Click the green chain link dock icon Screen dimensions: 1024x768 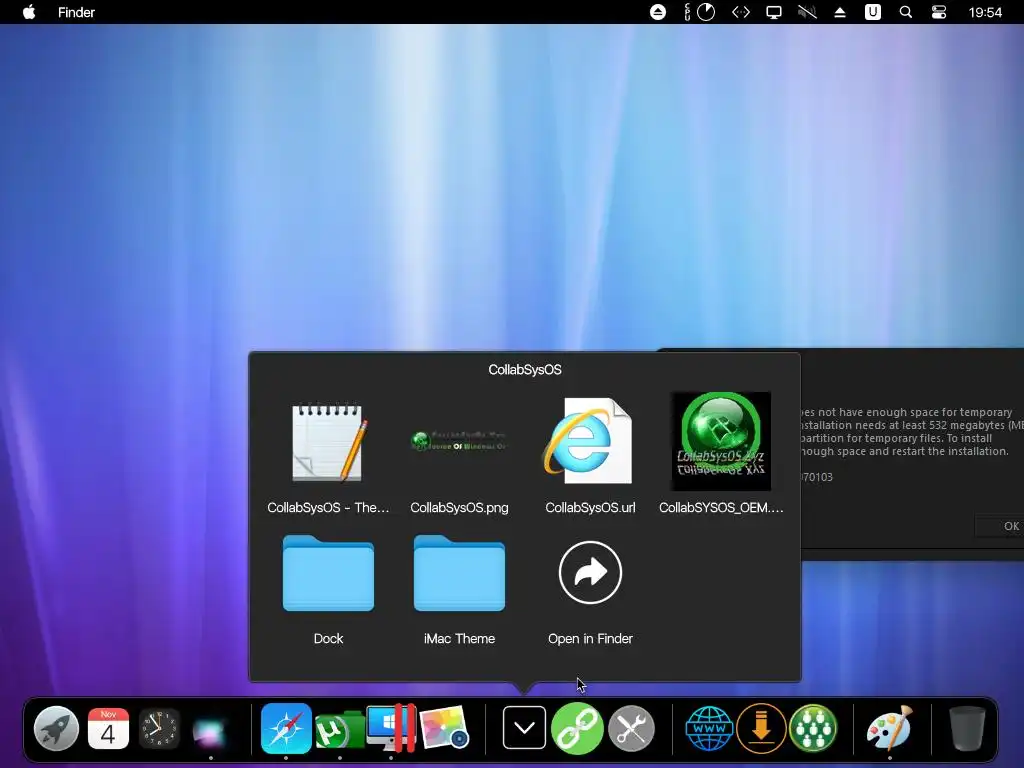pyautogui.click(x=577, y=728)
